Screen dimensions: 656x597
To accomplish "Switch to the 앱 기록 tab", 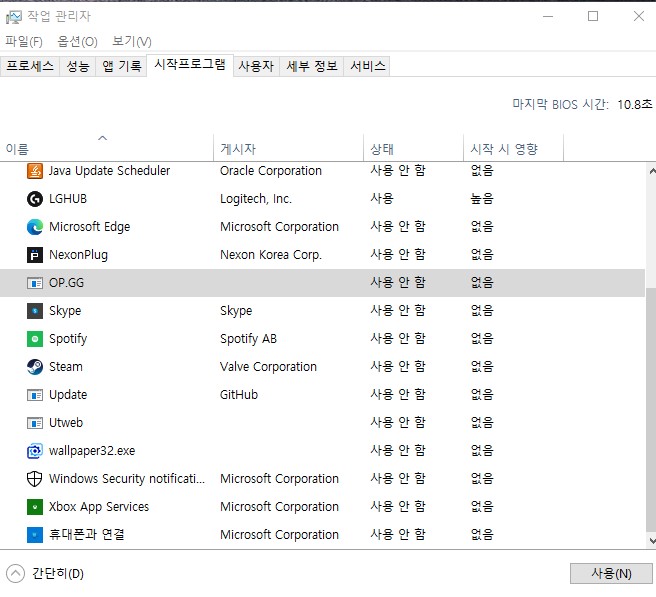I will (122, 66).
